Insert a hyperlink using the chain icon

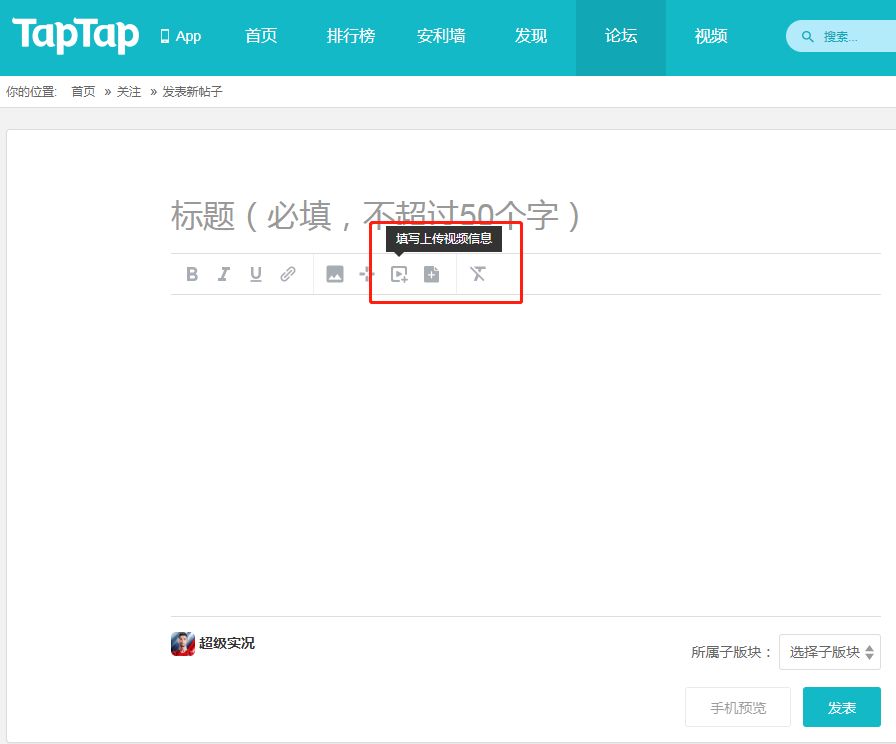pyautogui.click(x=287, y=274)
